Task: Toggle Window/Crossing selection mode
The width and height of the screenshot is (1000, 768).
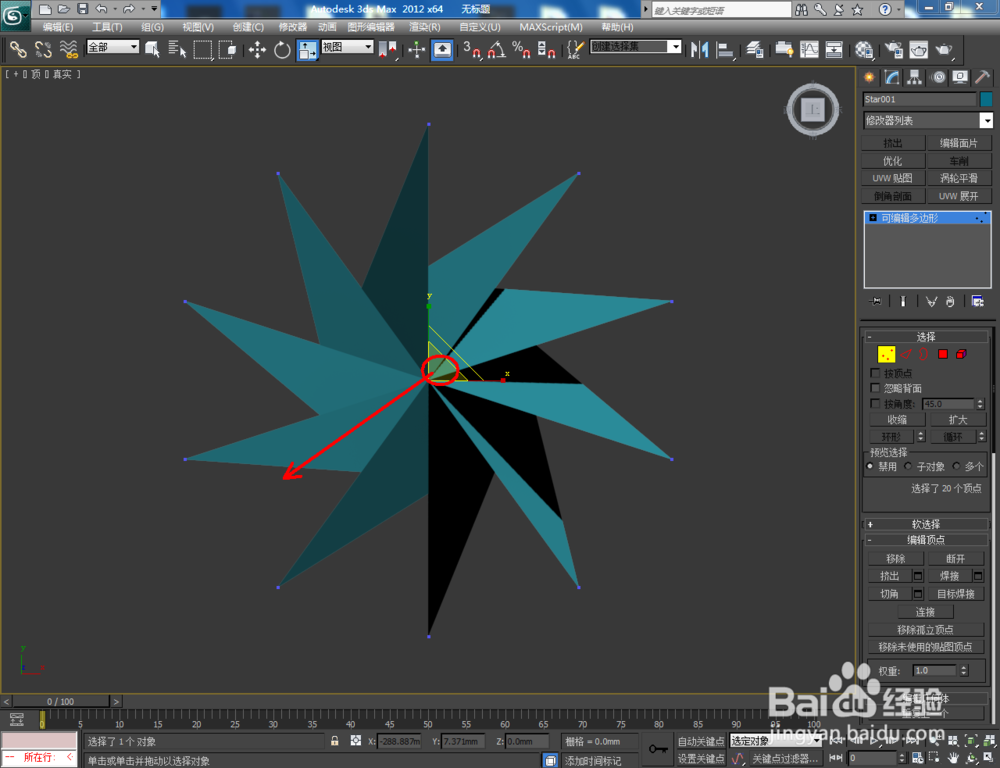Action: tap(227, 49)
